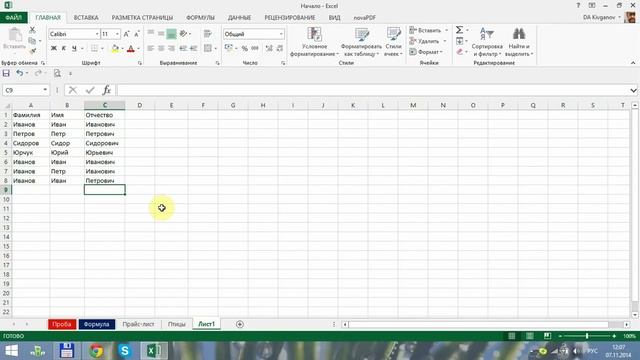
Task: Toggle align text right
Action: (x=171, y=48)
